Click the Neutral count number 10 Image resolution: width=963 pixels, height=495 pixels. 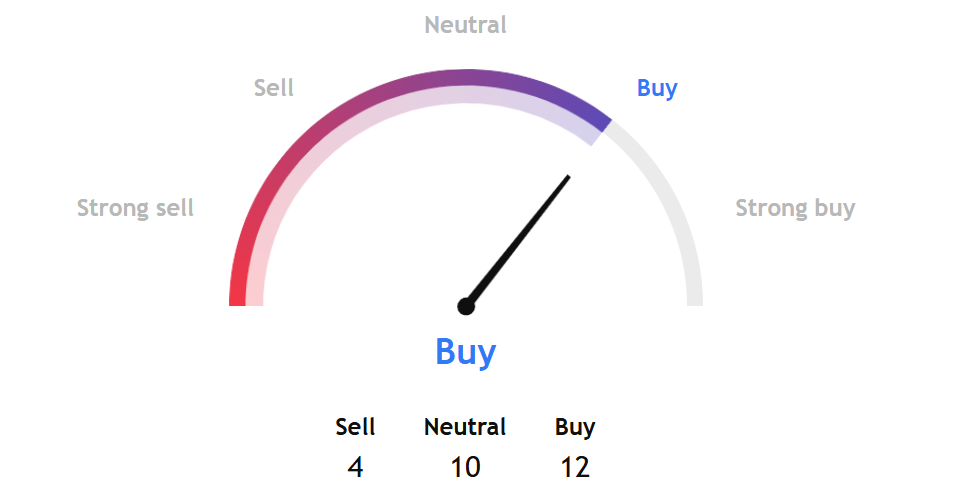[x=465, y=467]
